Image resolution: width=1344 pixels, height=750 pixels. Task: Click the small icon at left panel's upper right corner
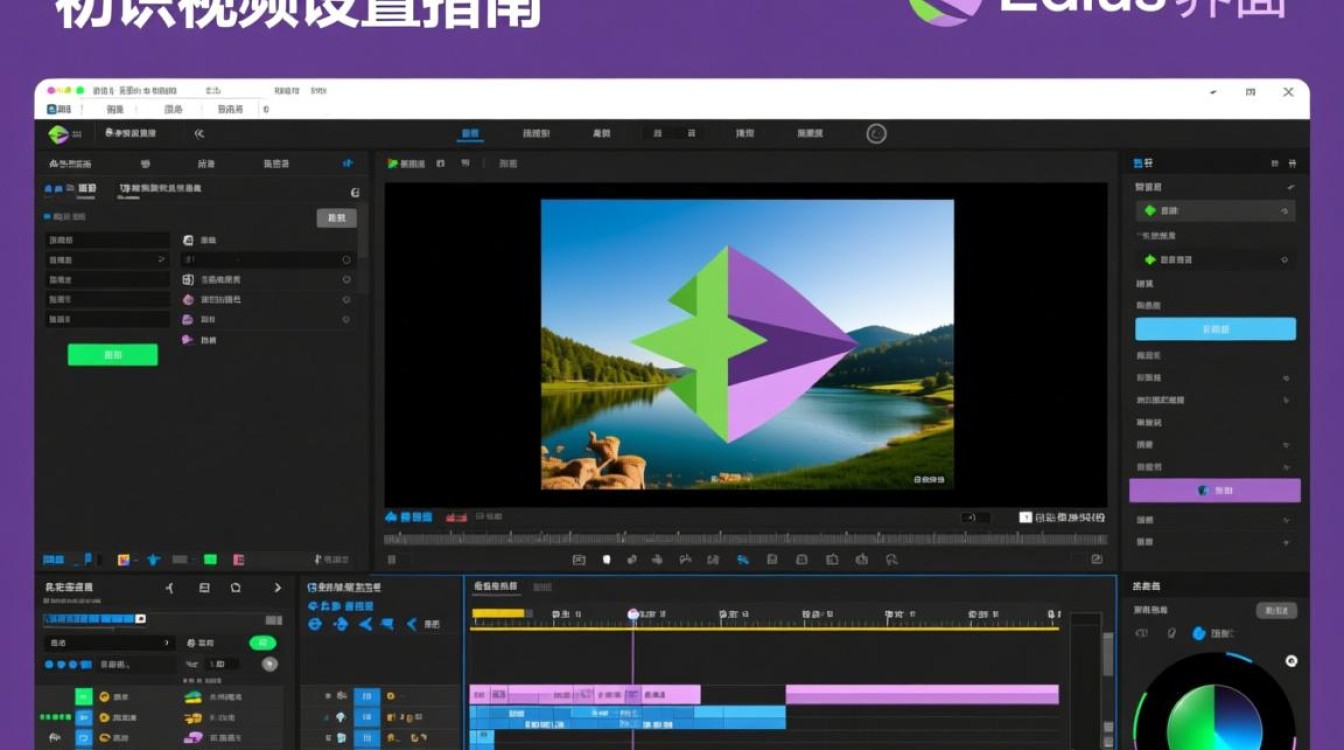coord(355,192)
